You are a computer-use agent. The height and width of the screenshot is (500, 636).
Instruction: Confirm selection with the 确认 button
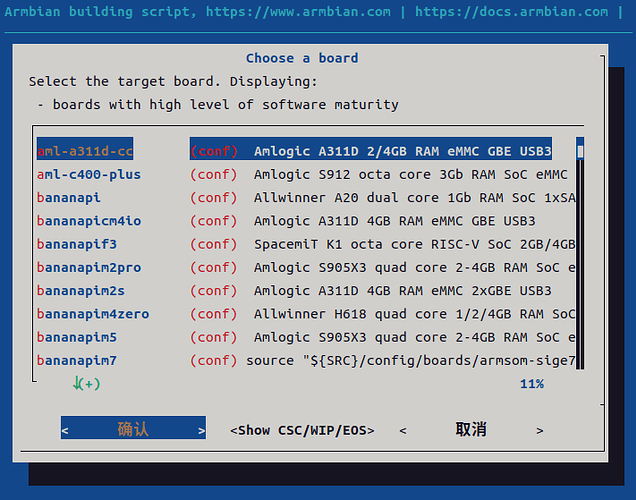pos(133,428)
